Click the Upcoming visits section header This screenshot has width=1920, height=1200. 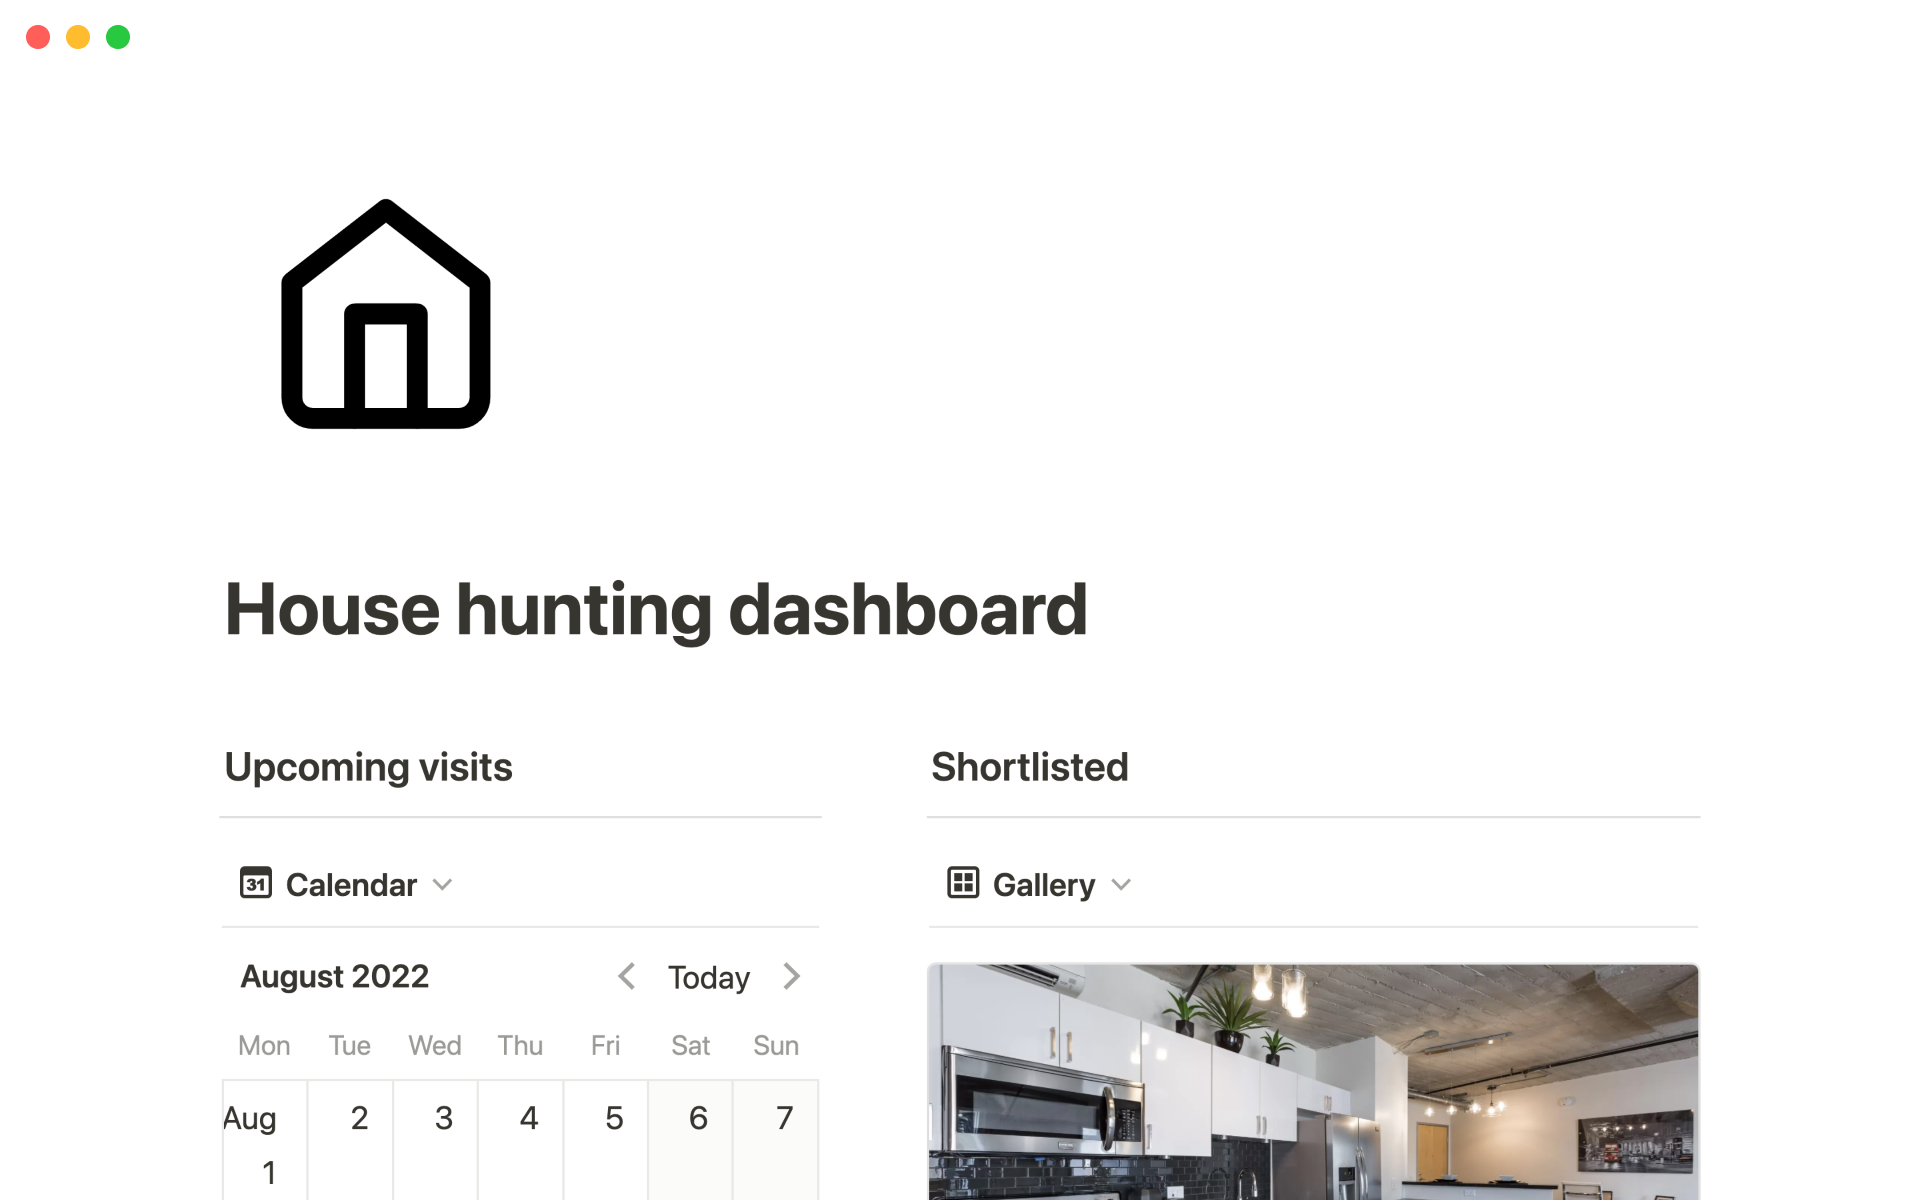(x=369, y=766)
